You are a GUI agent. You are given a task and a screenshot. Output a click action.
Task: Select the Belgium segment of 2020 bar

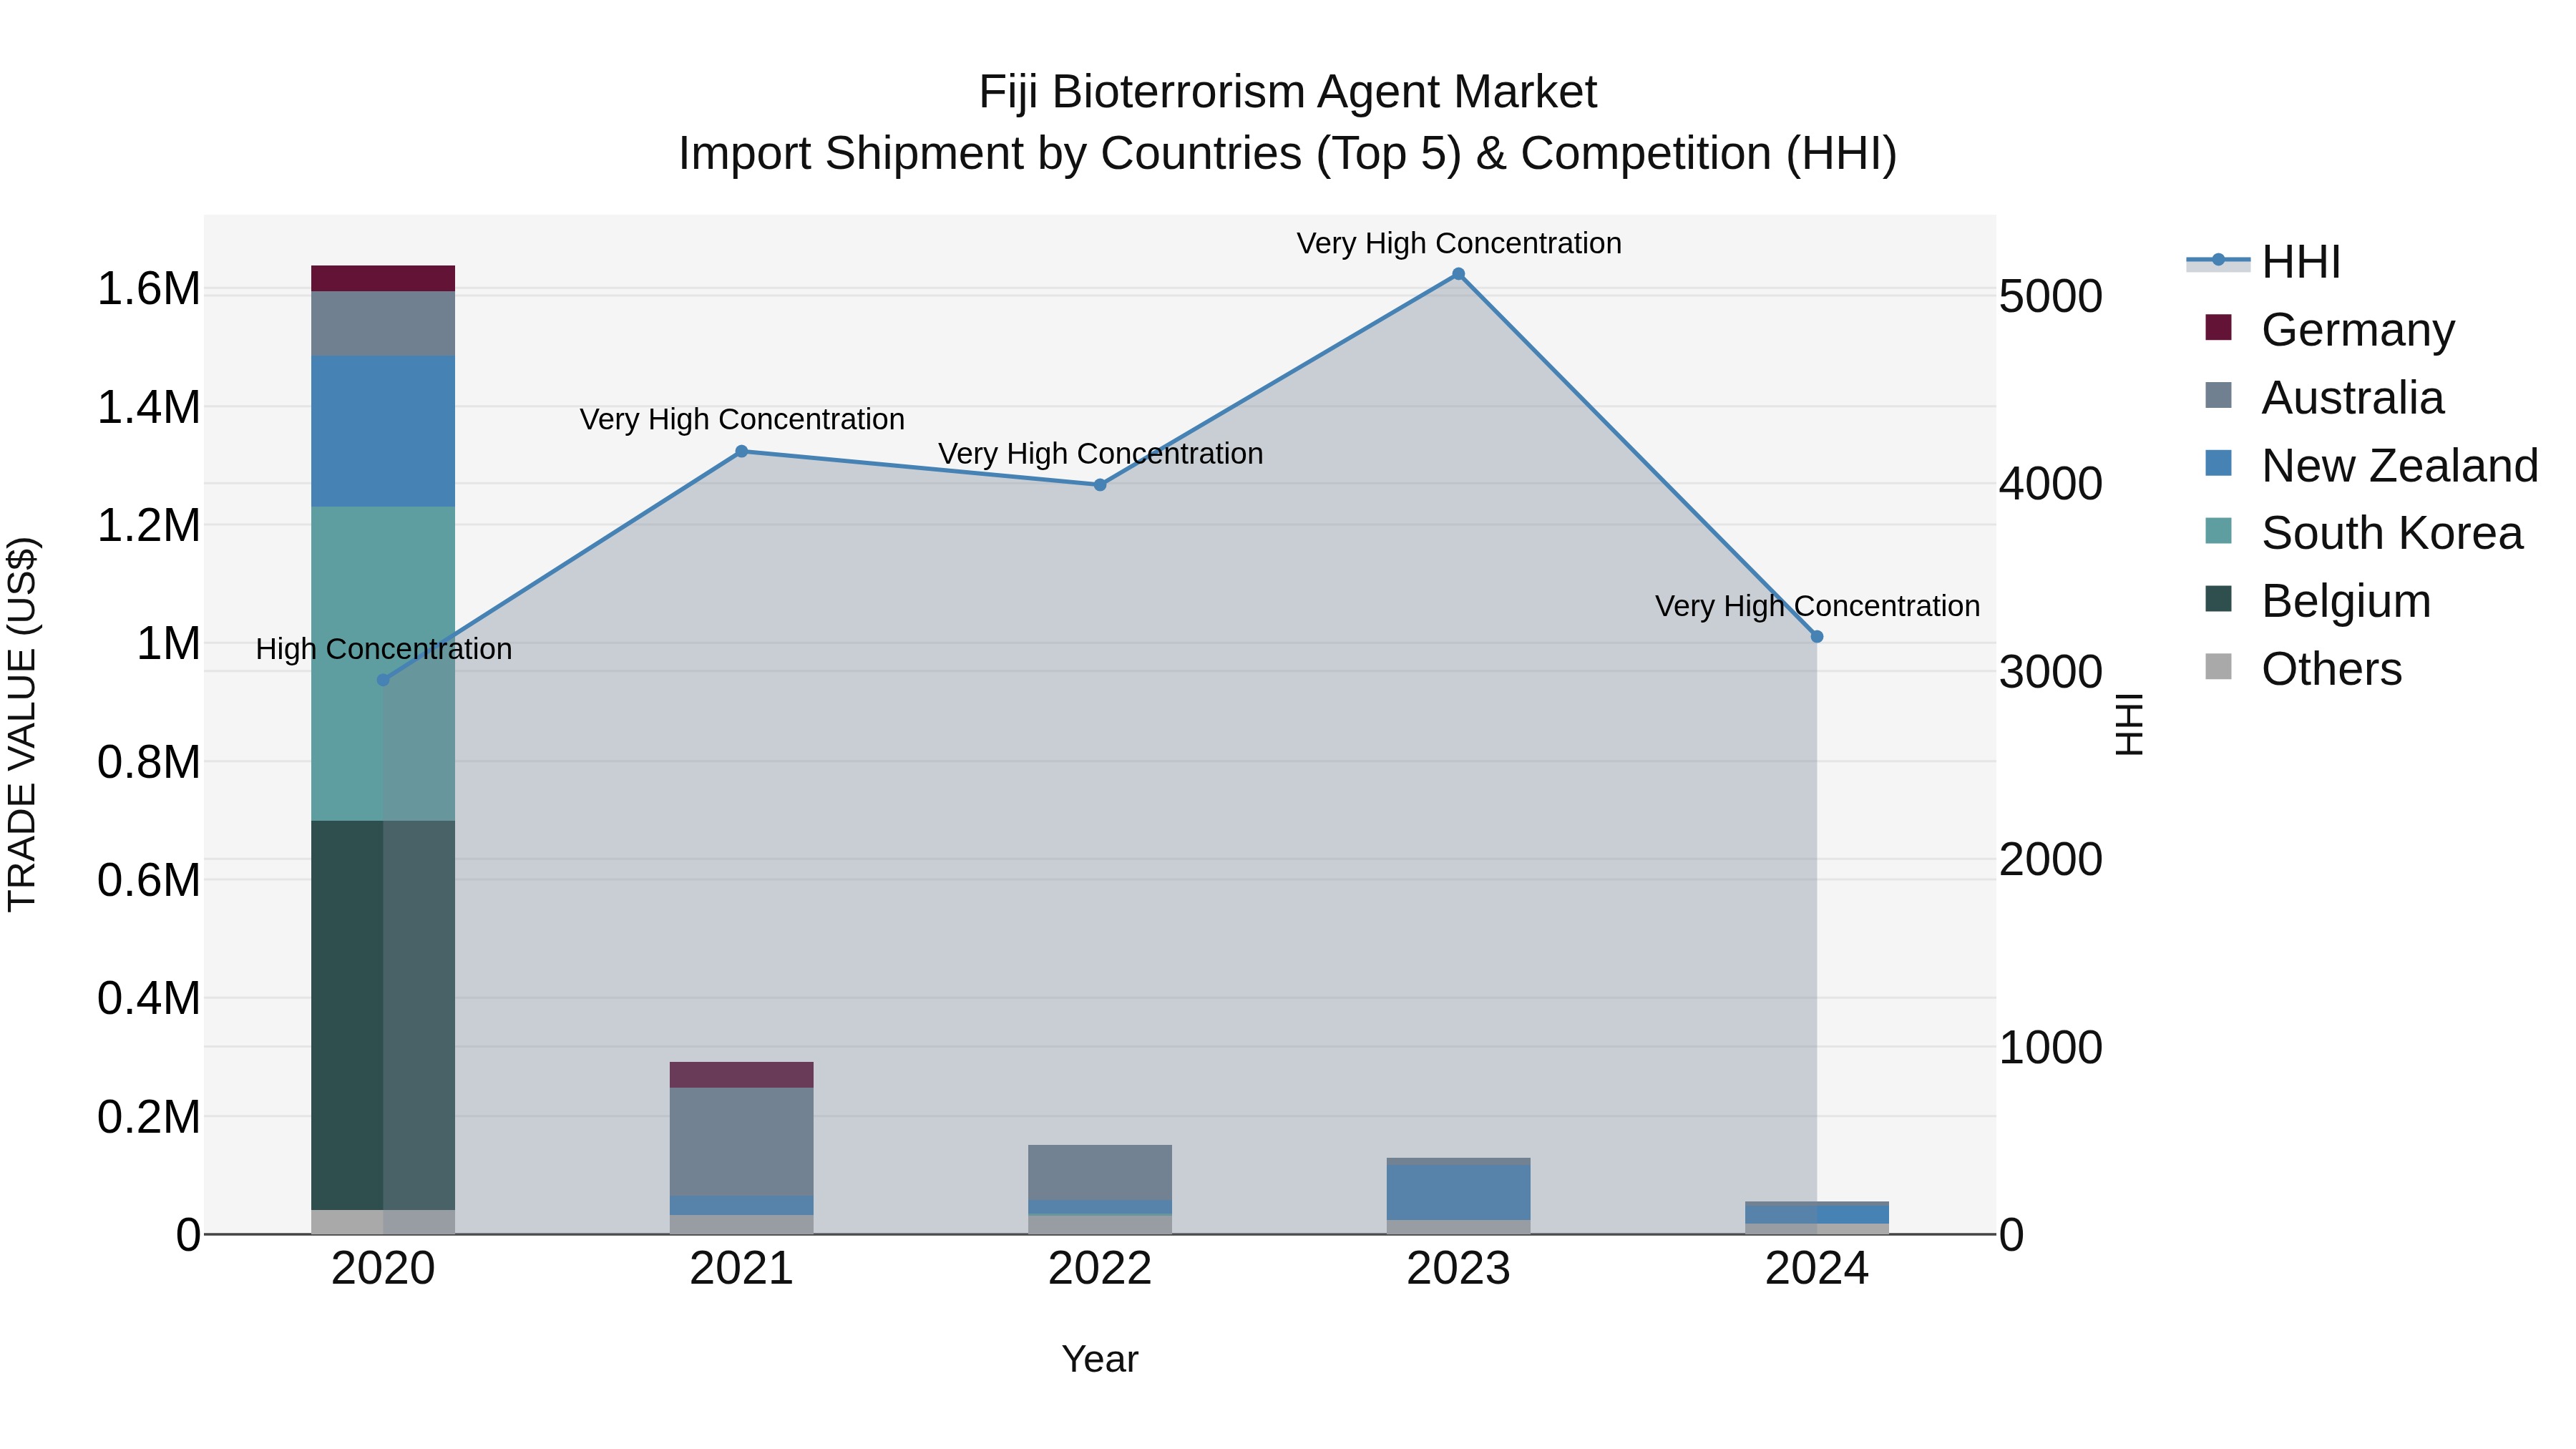tap(383, 1015)
